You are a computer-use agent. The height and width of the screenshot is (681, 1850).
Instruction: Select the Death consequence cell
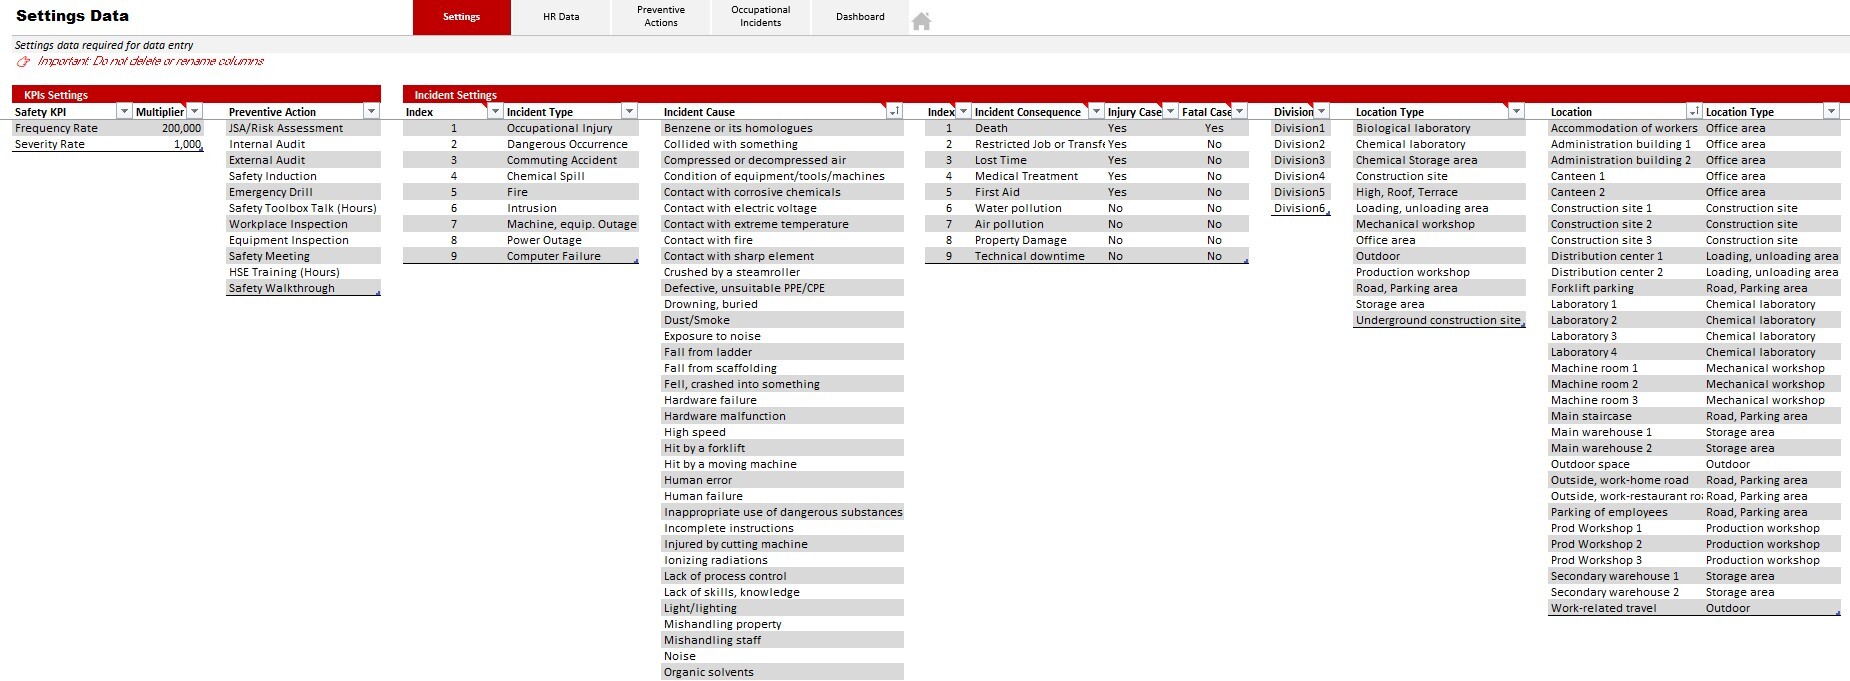tap(1038, 128)
